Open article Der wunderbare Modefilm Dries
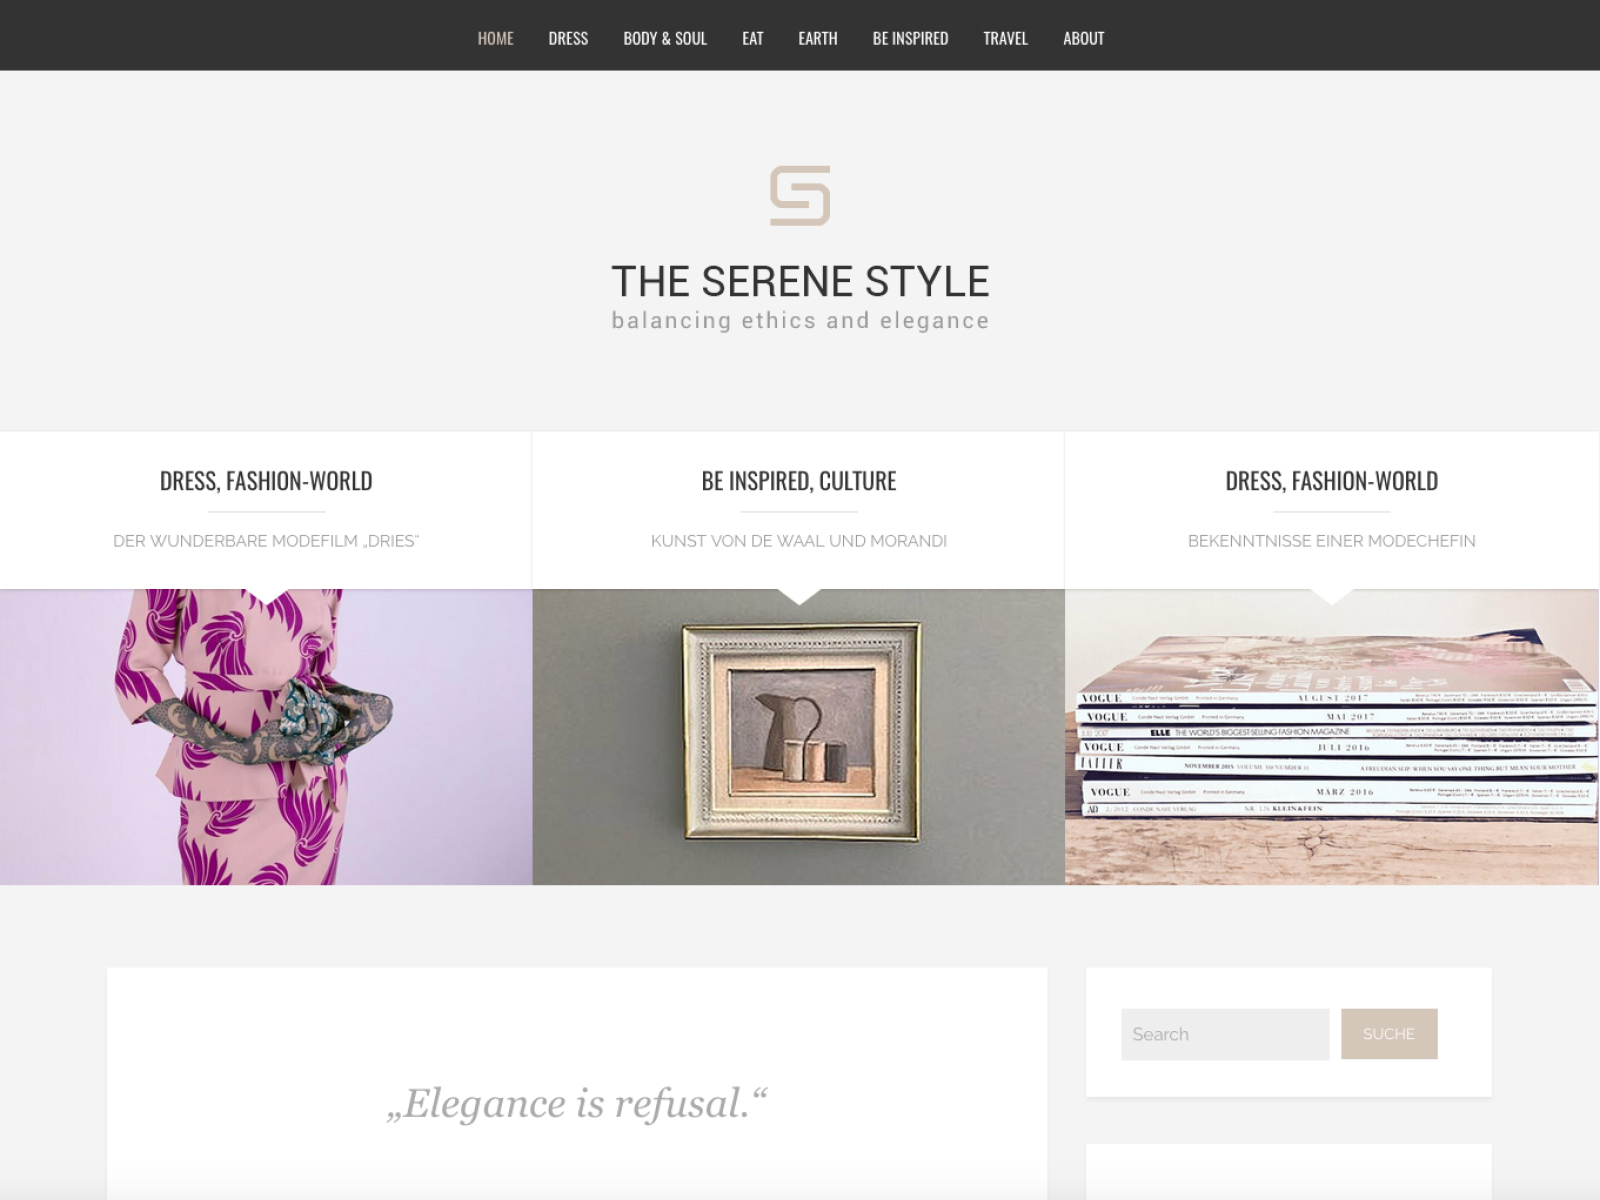The image size is (1600, 1200). (x=266, y=541)
